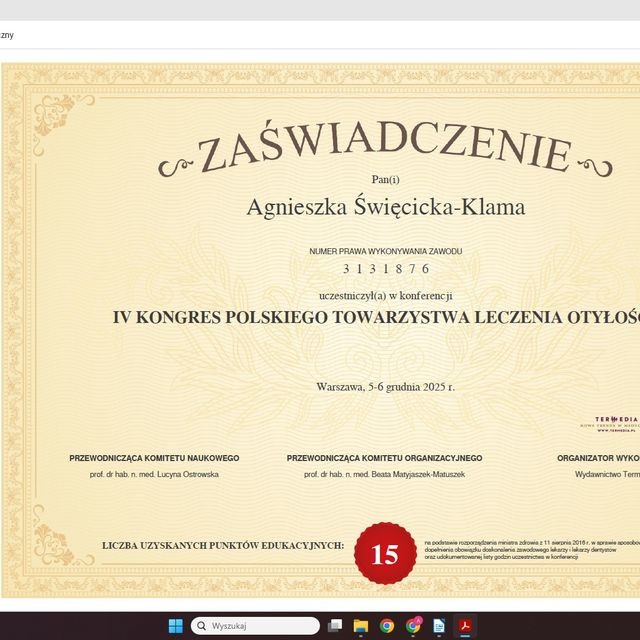Click PRZEWODNICZĄCA KOMITETU ORGANIZACYJNEGO heading

point(384,458)
